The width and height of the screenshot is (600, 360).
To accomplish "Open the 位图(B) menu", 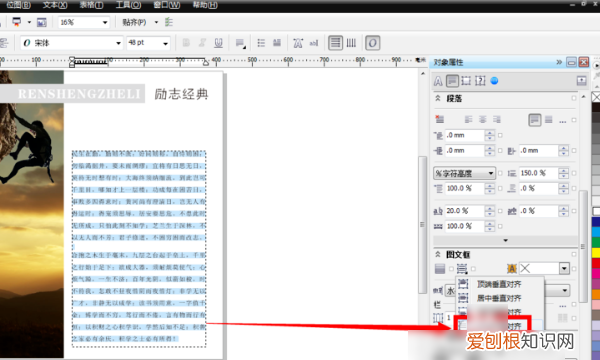I will 18,5.
